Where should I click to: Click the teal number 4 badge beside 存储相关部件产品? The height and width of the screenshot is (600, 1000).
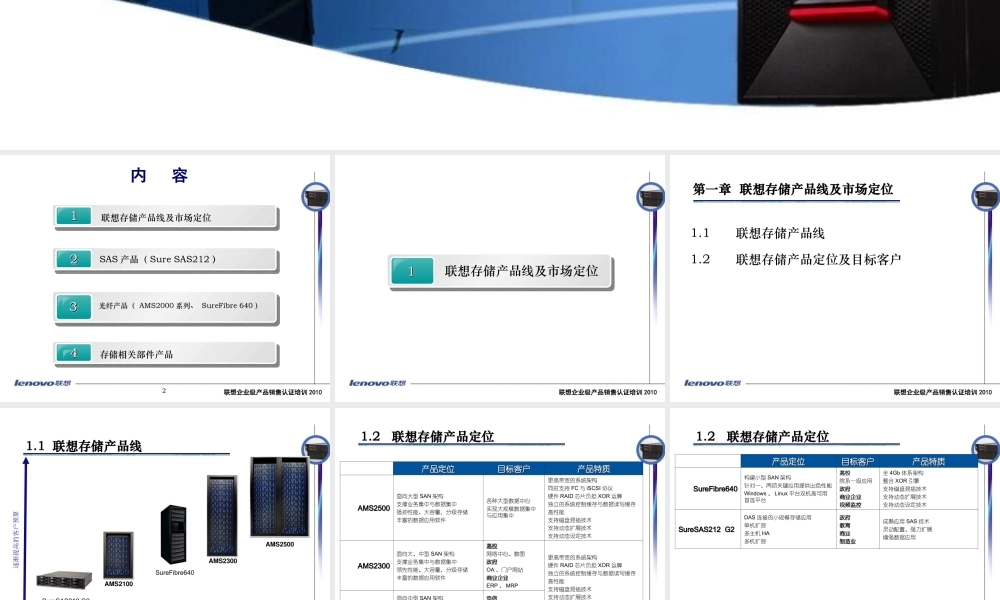click(x=73, y=353)
